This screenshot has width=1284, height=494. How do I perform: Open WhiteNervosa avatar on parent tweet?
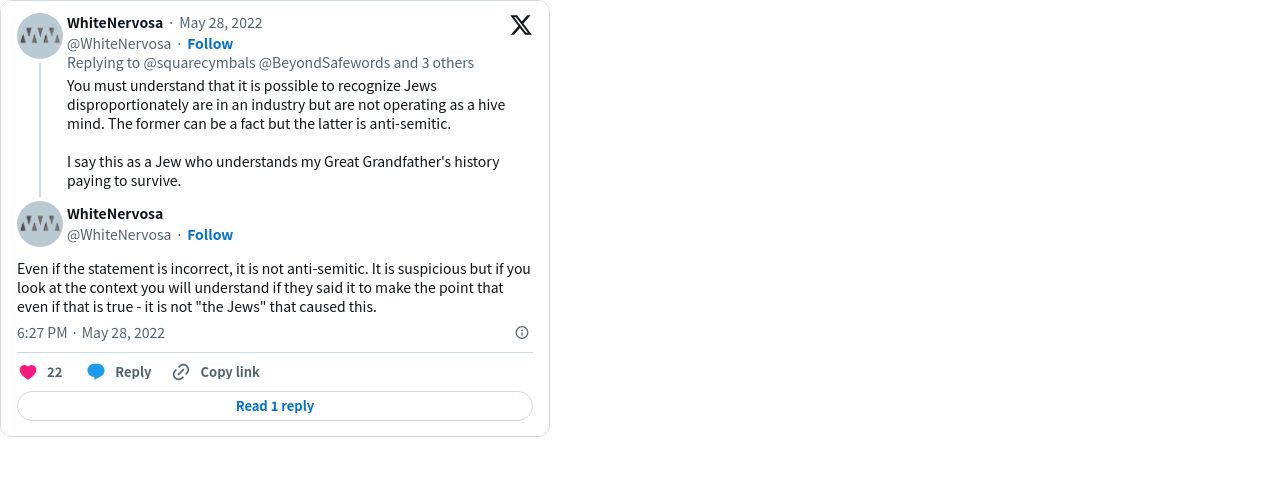pos(40,36)
